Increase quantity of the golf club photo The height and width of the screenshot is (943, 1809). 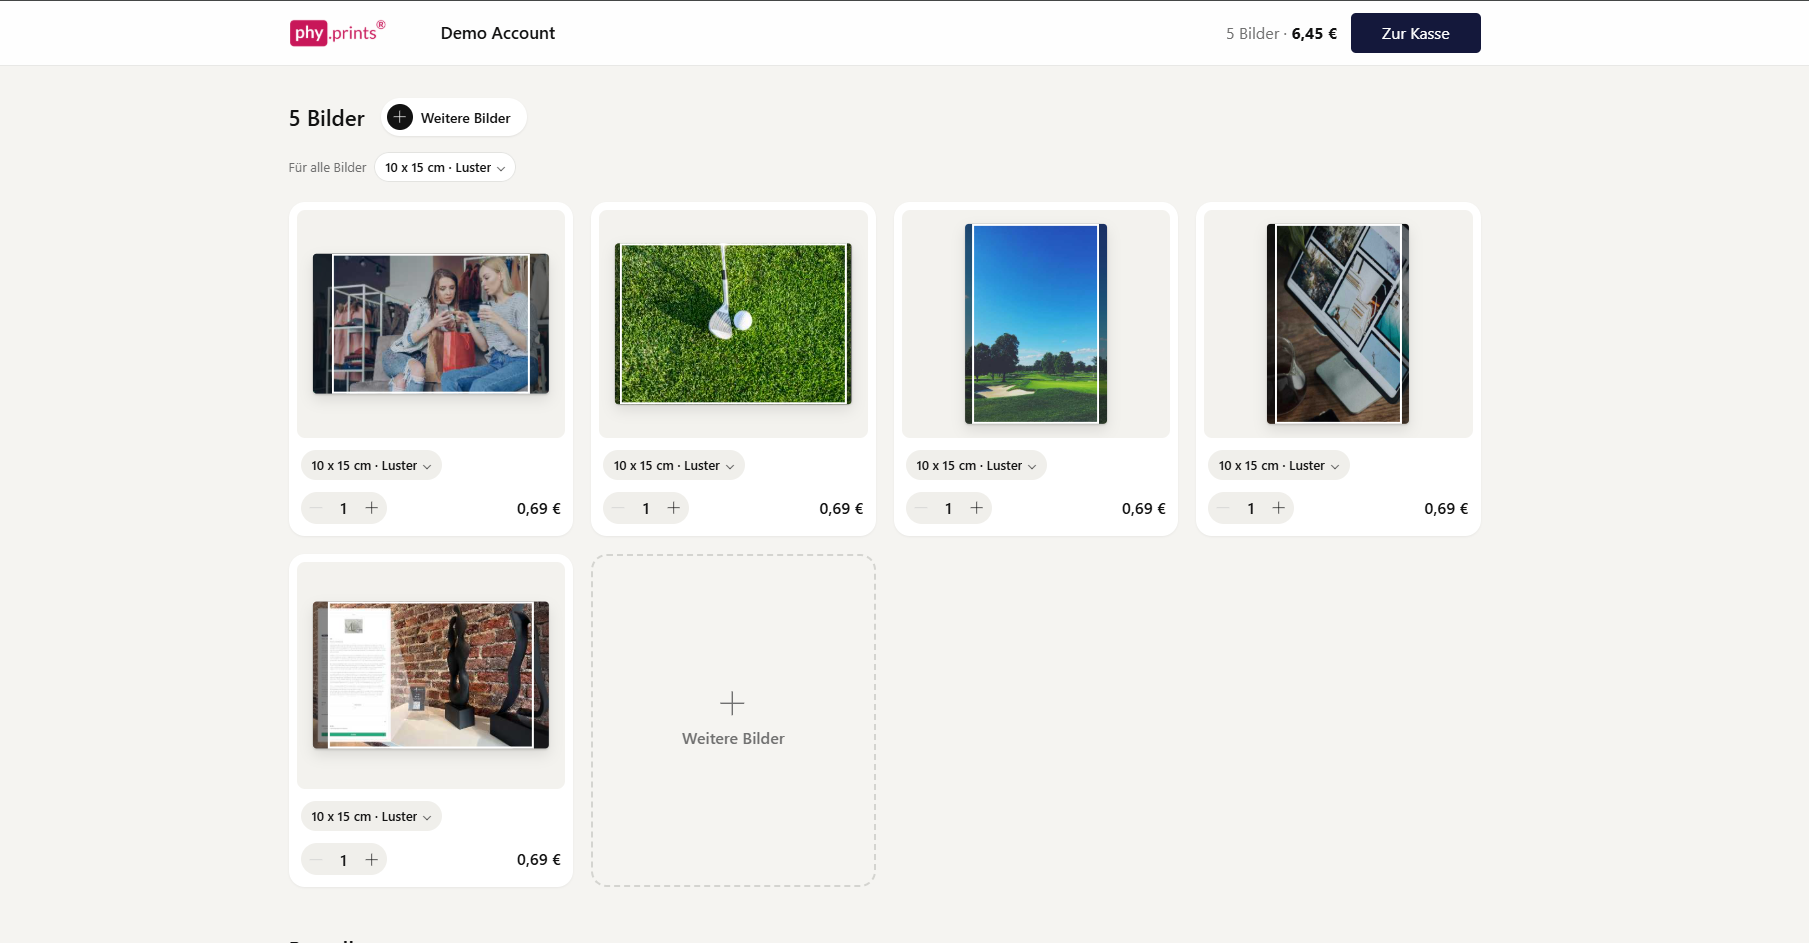(x=674, y=508)
